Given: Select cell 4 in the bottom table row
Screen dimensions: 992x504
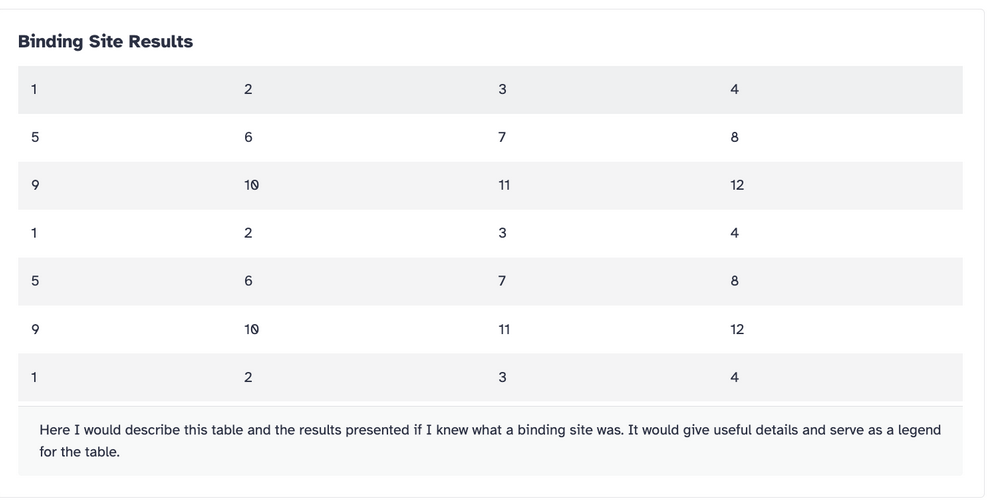Looking at the screenshot, I should [840, 378].
